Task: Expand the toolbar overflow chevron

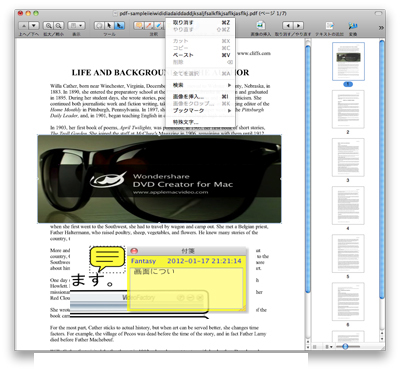Action: pos(381,28)
